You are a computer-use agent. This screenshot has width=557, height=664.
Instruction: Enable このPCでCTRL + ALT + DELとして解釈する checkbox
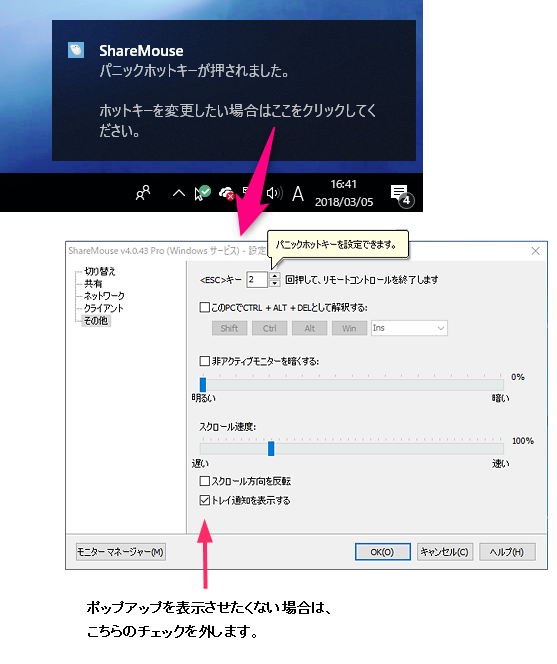(x=205, y=307)
